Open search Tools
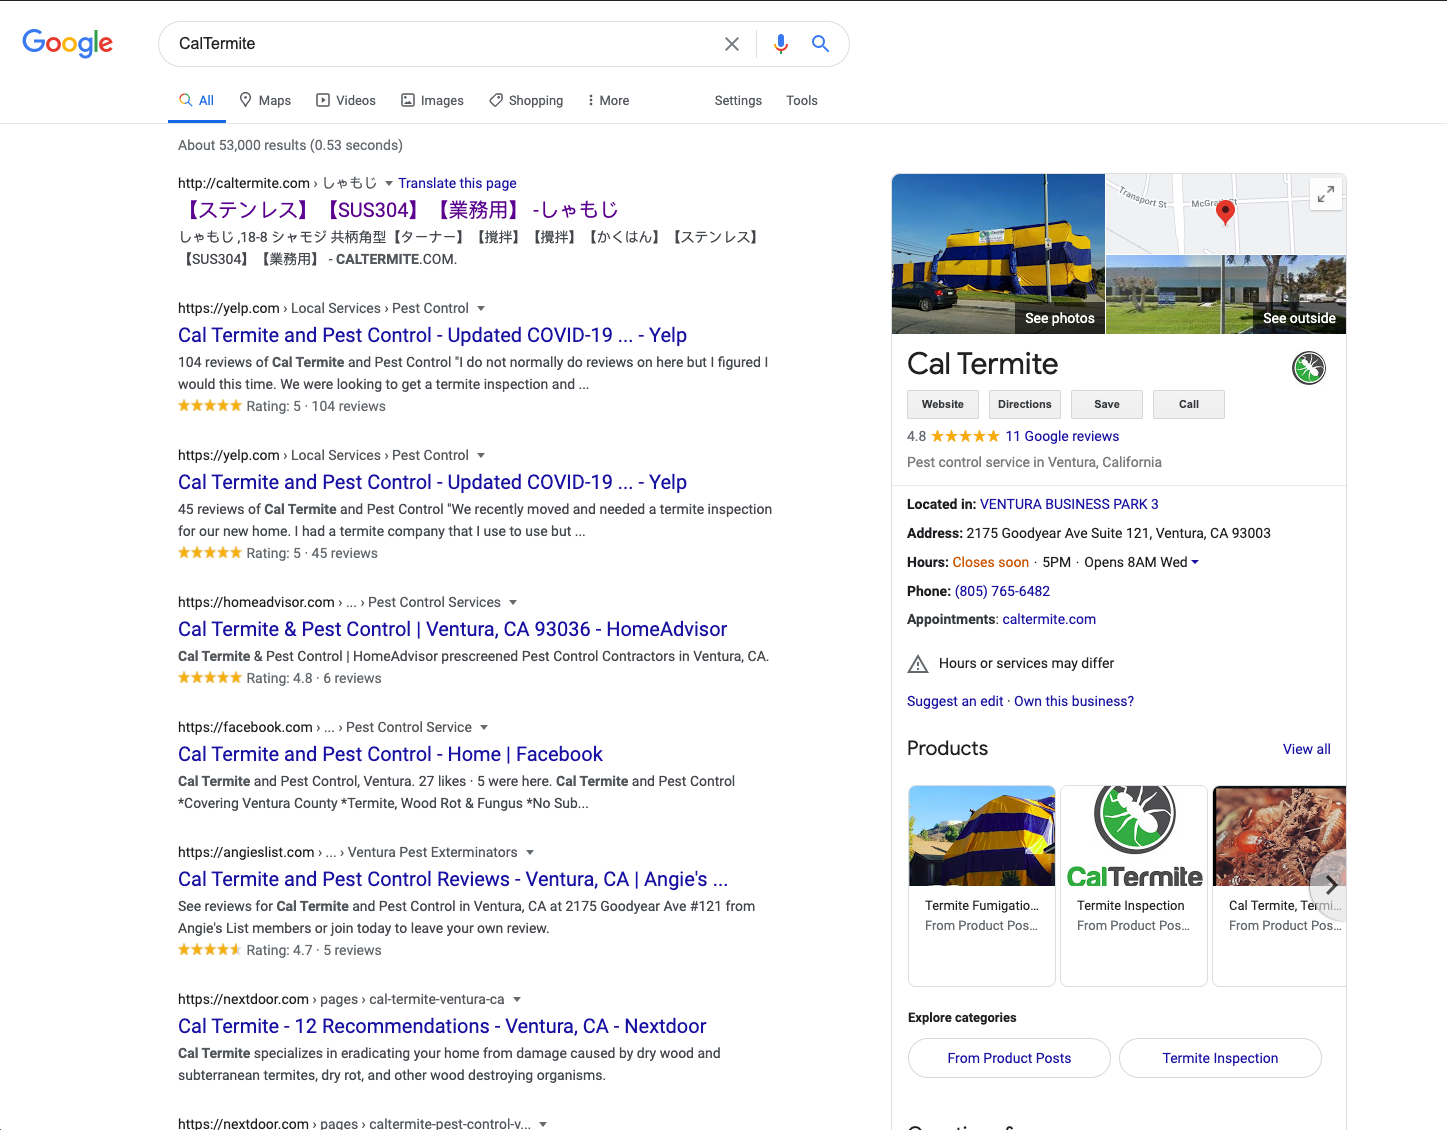 [x=802, y=100]
